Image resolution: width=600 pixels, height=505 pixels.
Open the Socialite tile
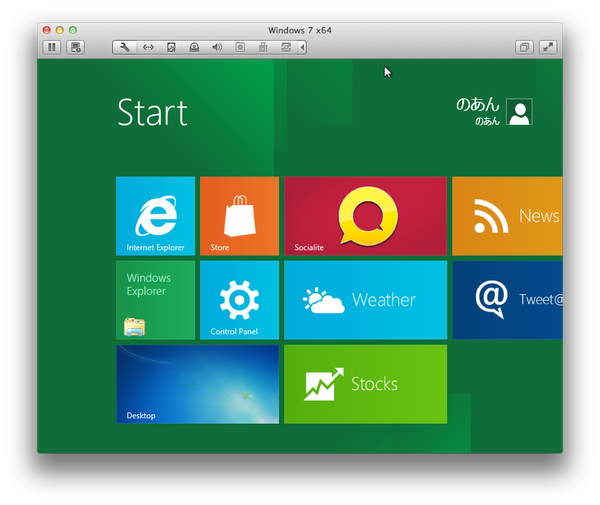pos(365,216)
